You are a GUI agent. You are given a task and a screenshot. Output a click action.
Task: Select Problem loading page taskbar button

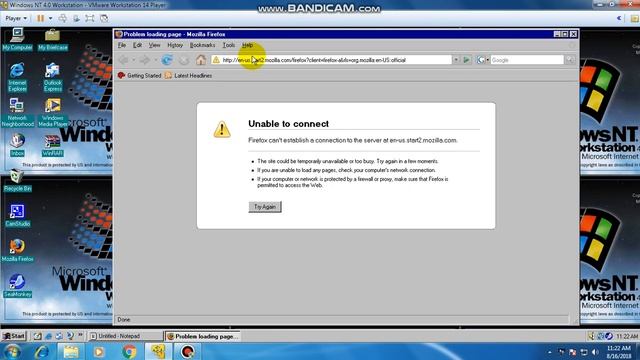(202, 336)
